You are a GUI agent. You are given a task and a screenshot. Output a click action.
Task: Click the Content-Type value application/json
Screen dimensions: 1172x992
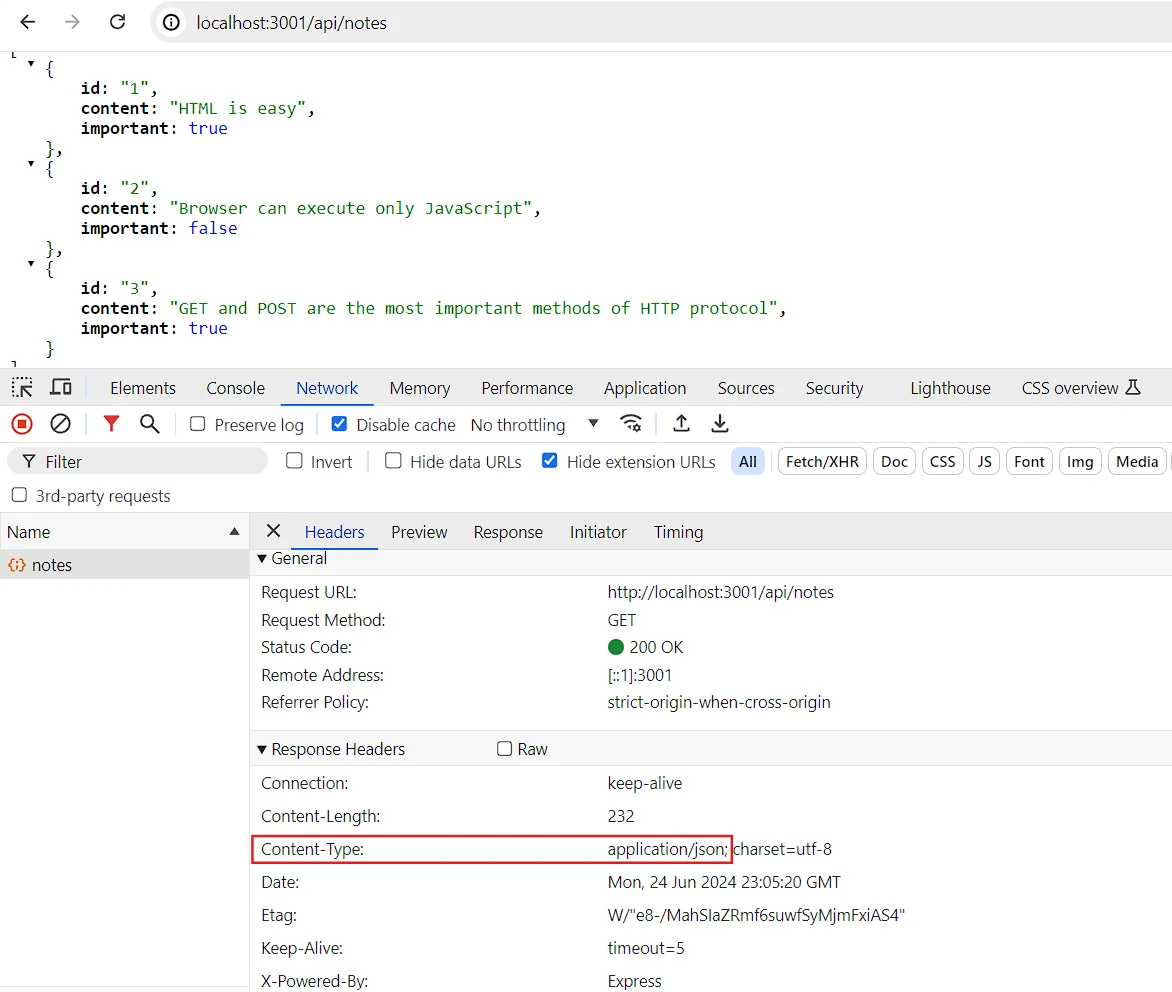(x=667, y=849)
